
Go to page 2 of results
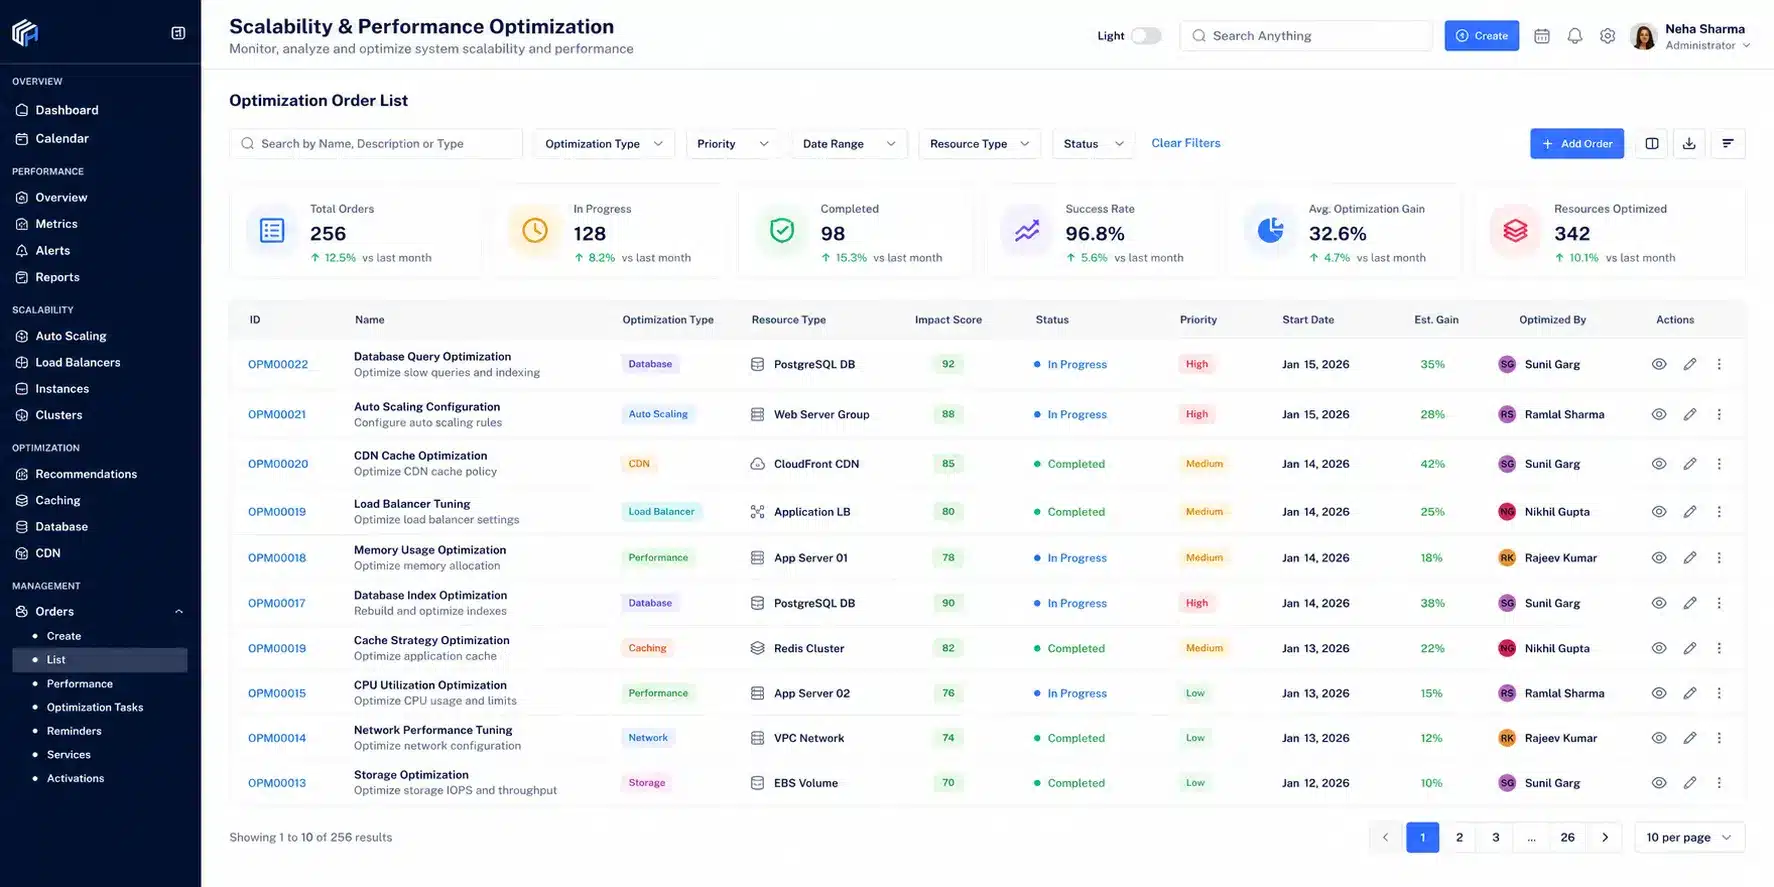tap(1459, 838)
